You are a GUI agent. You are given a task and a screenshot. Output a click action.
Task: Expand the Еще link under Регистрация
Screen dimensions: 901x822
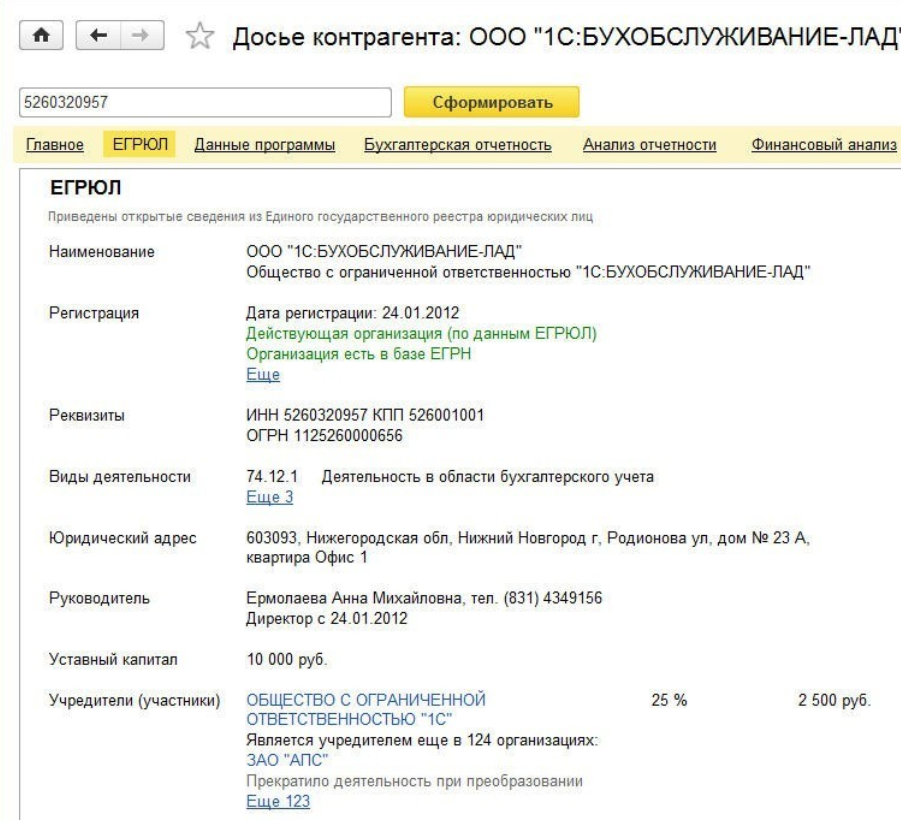tap(263, 375)
